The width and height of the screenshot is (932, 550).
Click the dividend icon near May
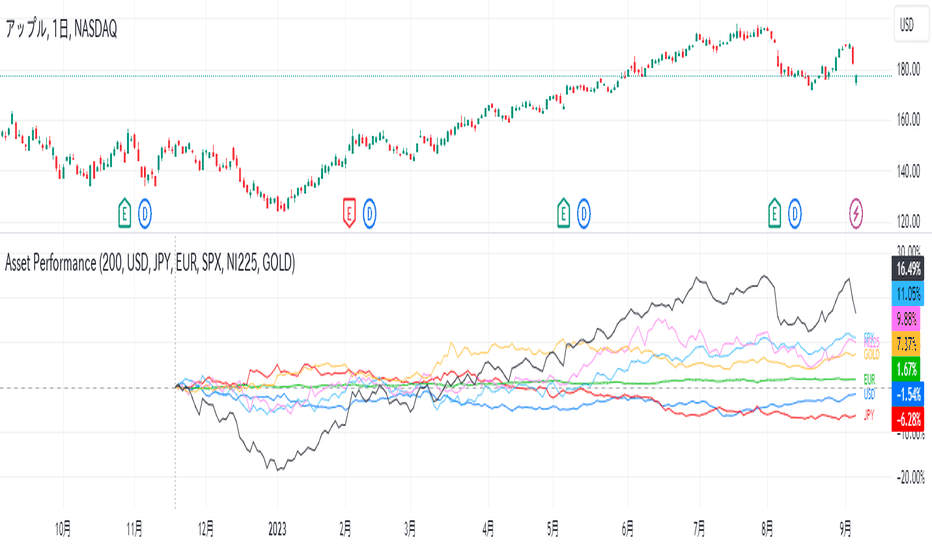pos(584,213)
